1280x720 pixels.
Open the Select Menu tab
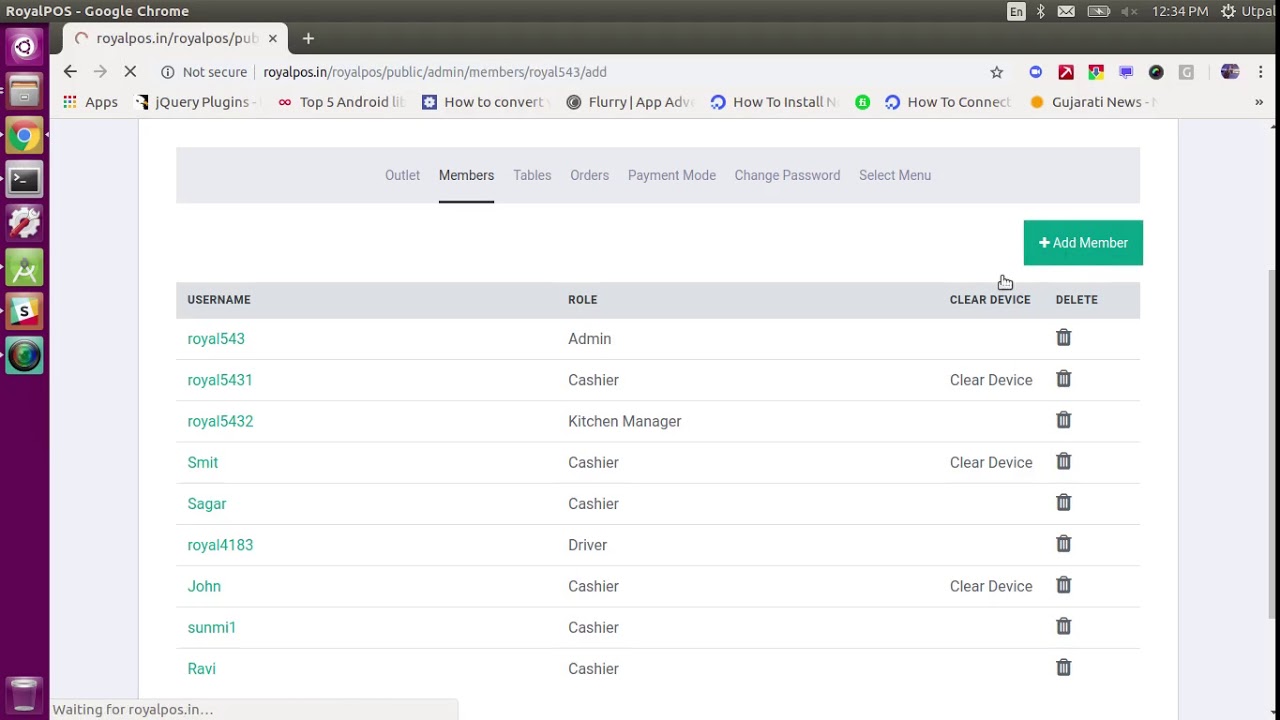pos(895,175)
